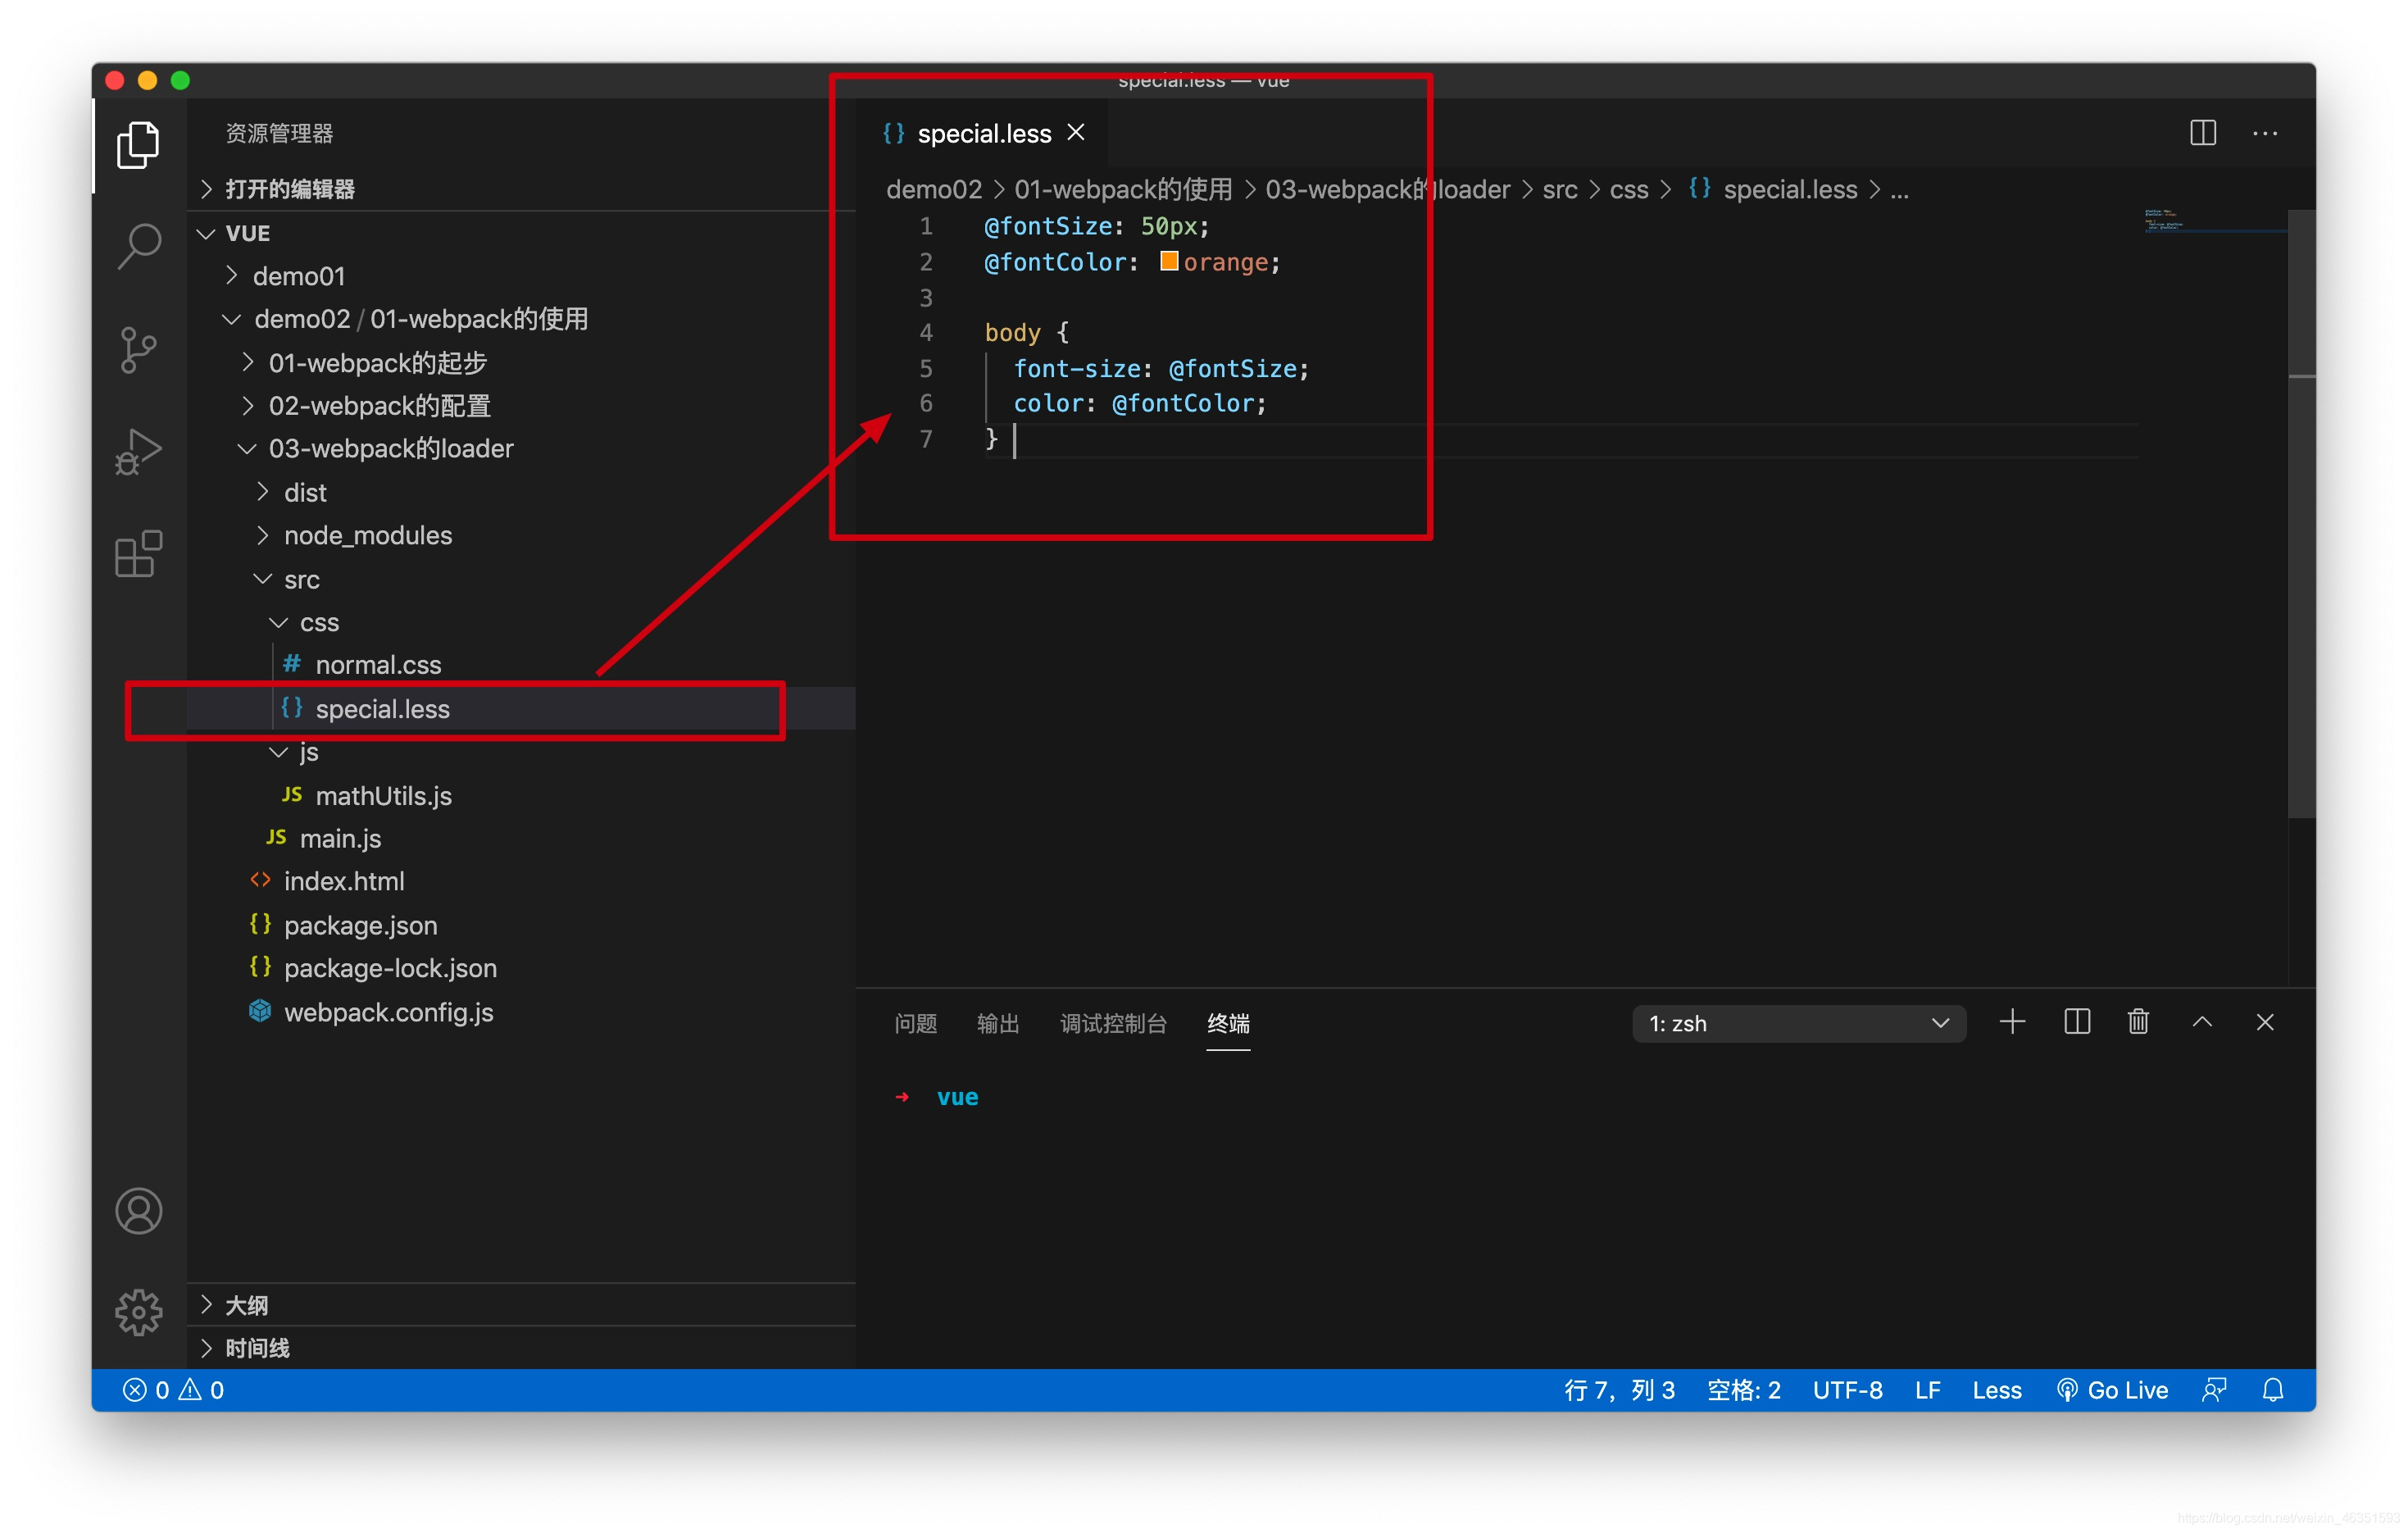
Task: Open the Source Control view
Action: 138,350
